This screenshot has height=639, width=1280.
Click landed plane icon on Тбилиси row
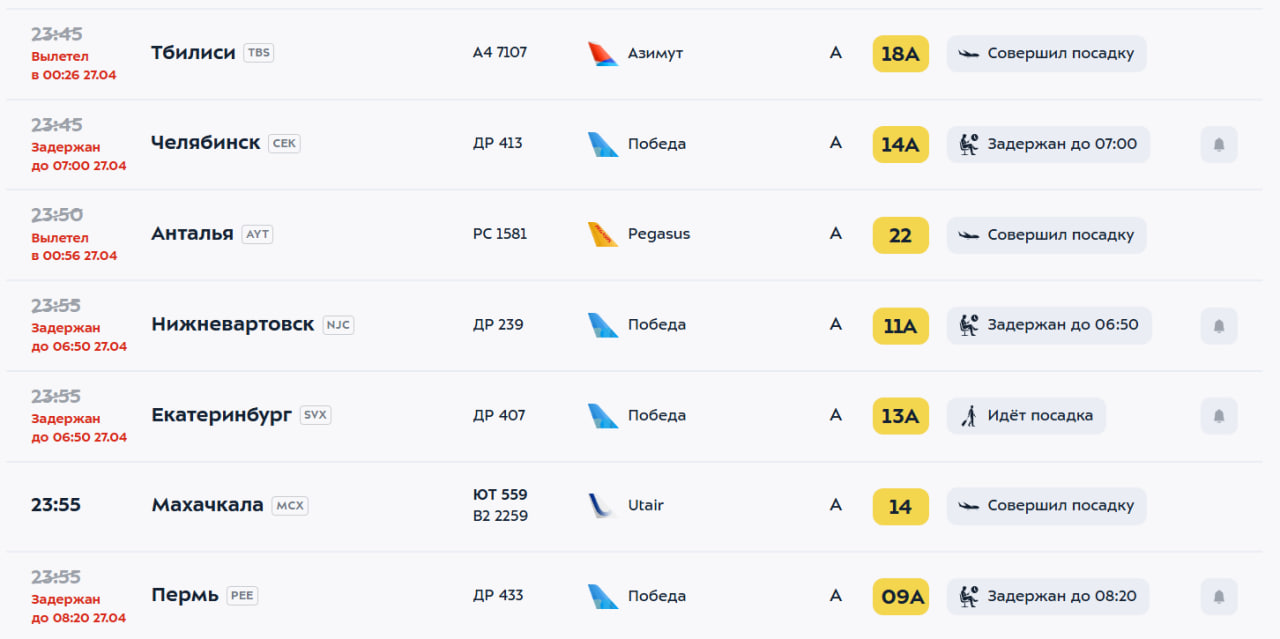pyautogui.click(x=968, y=54)
